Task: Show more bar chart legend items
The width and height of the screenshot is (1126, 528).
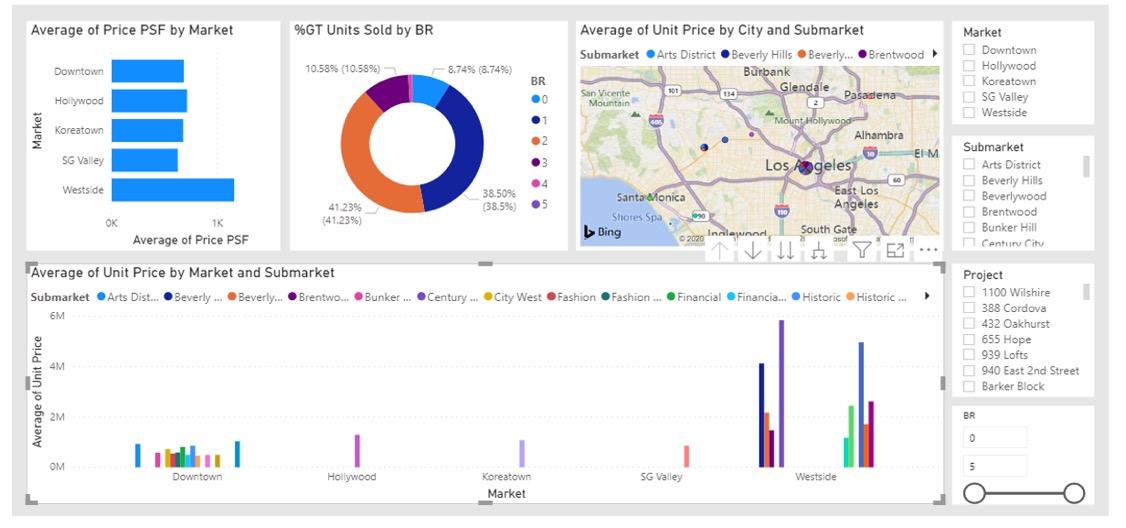Action: [927, 296]
